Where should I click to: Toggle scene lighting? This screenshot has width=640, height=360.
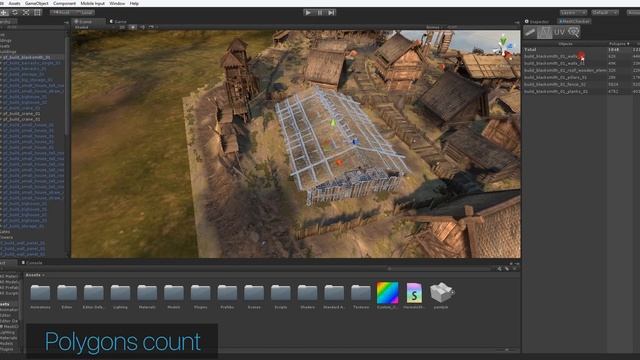point(133,27)
